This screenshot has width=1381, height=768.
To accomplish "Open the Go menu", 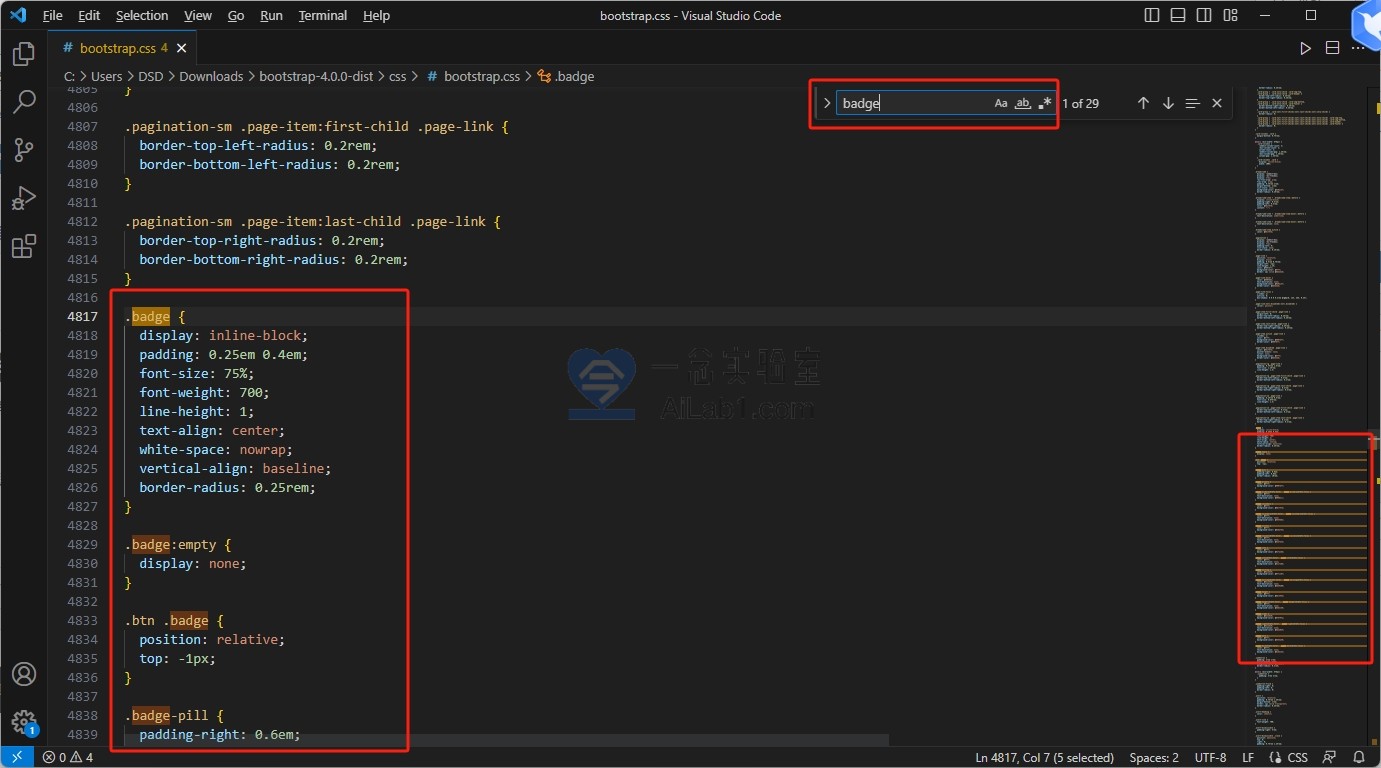I will click(236, 16).
